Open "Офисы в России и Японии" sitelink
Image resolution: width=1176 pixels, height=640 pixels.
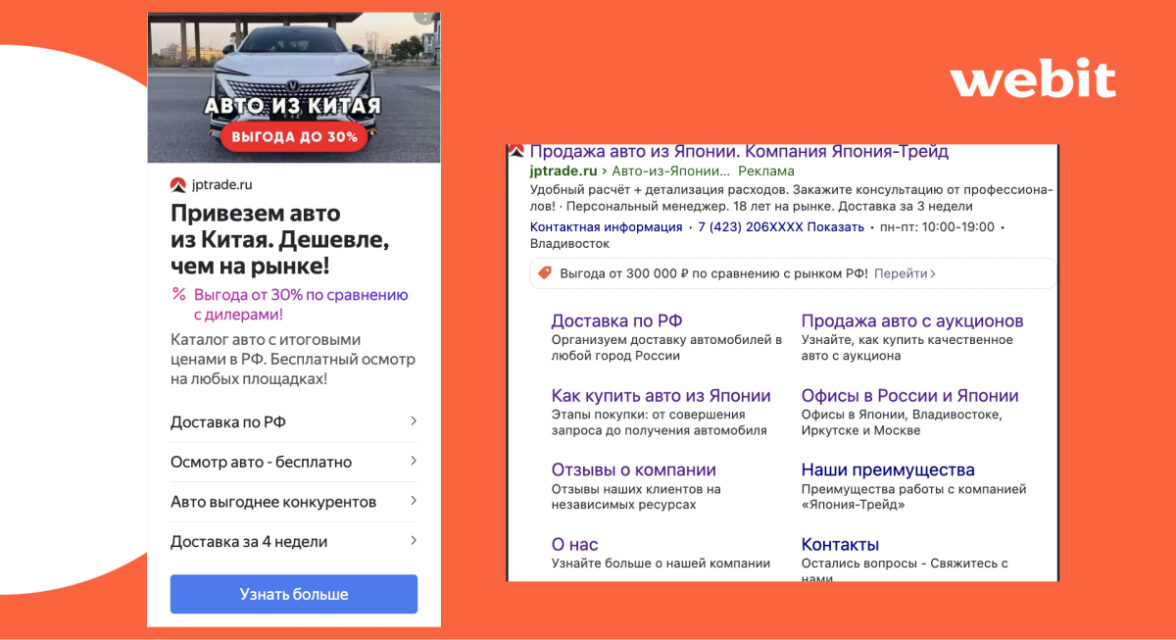coord(909,396)
